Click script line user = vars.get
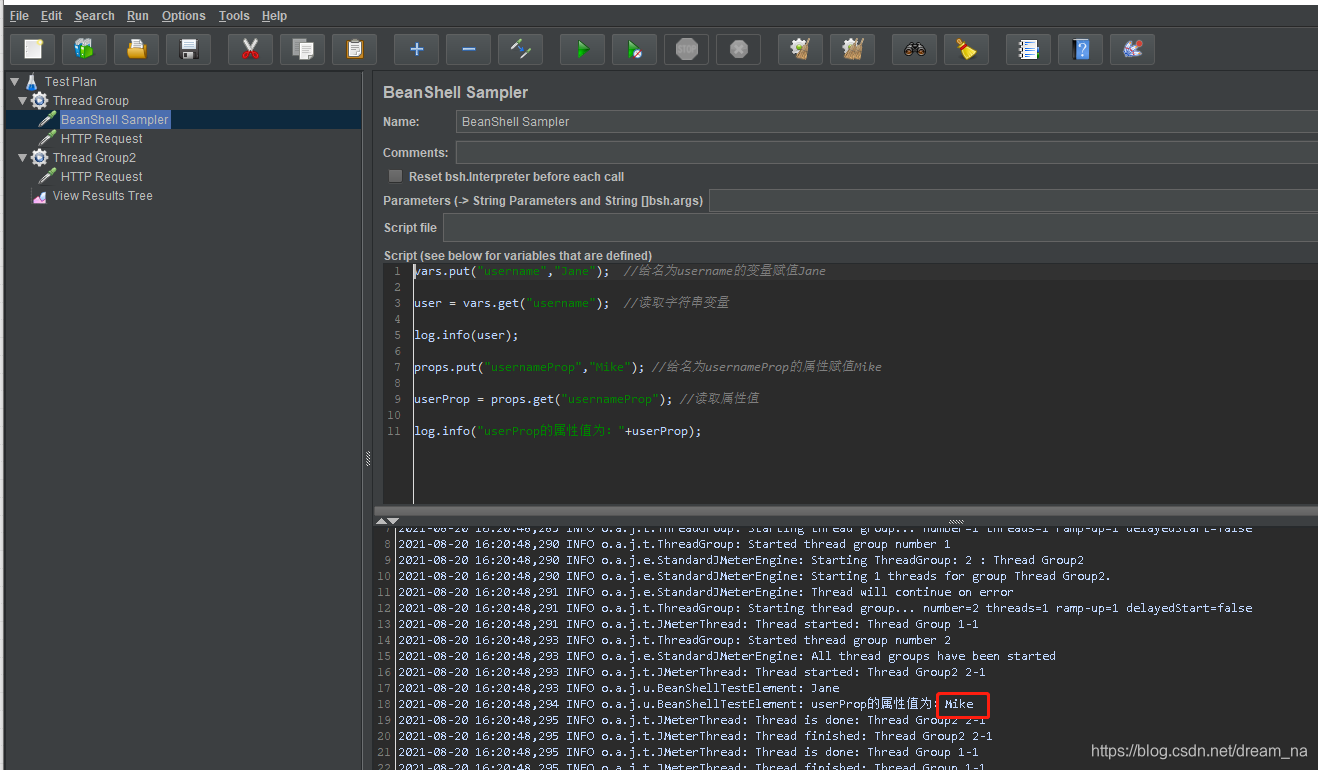1318x770 pixels. [571, 303]
